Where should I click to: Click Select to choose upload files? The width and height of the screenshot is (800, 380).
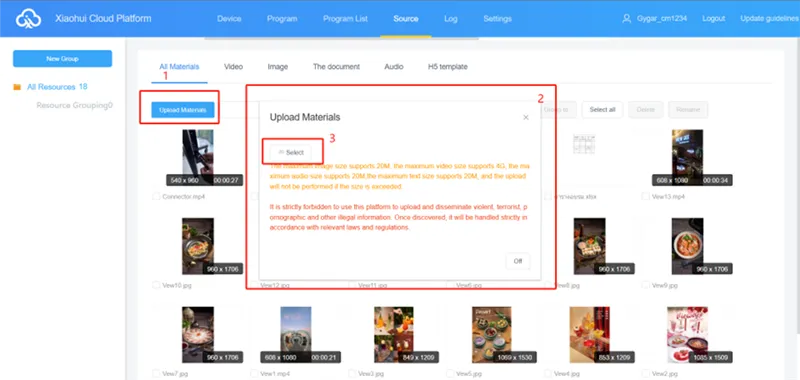[291, 153]
